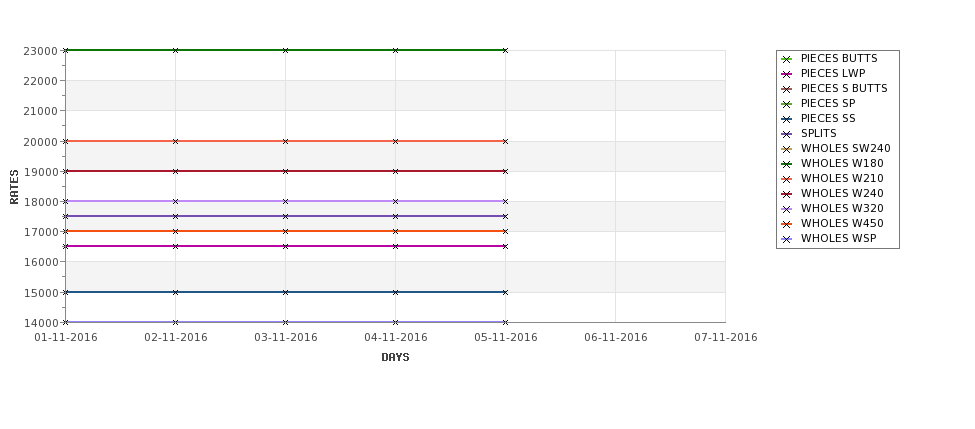Click the 20000 line point at 03-11-2016

[285, 141]
